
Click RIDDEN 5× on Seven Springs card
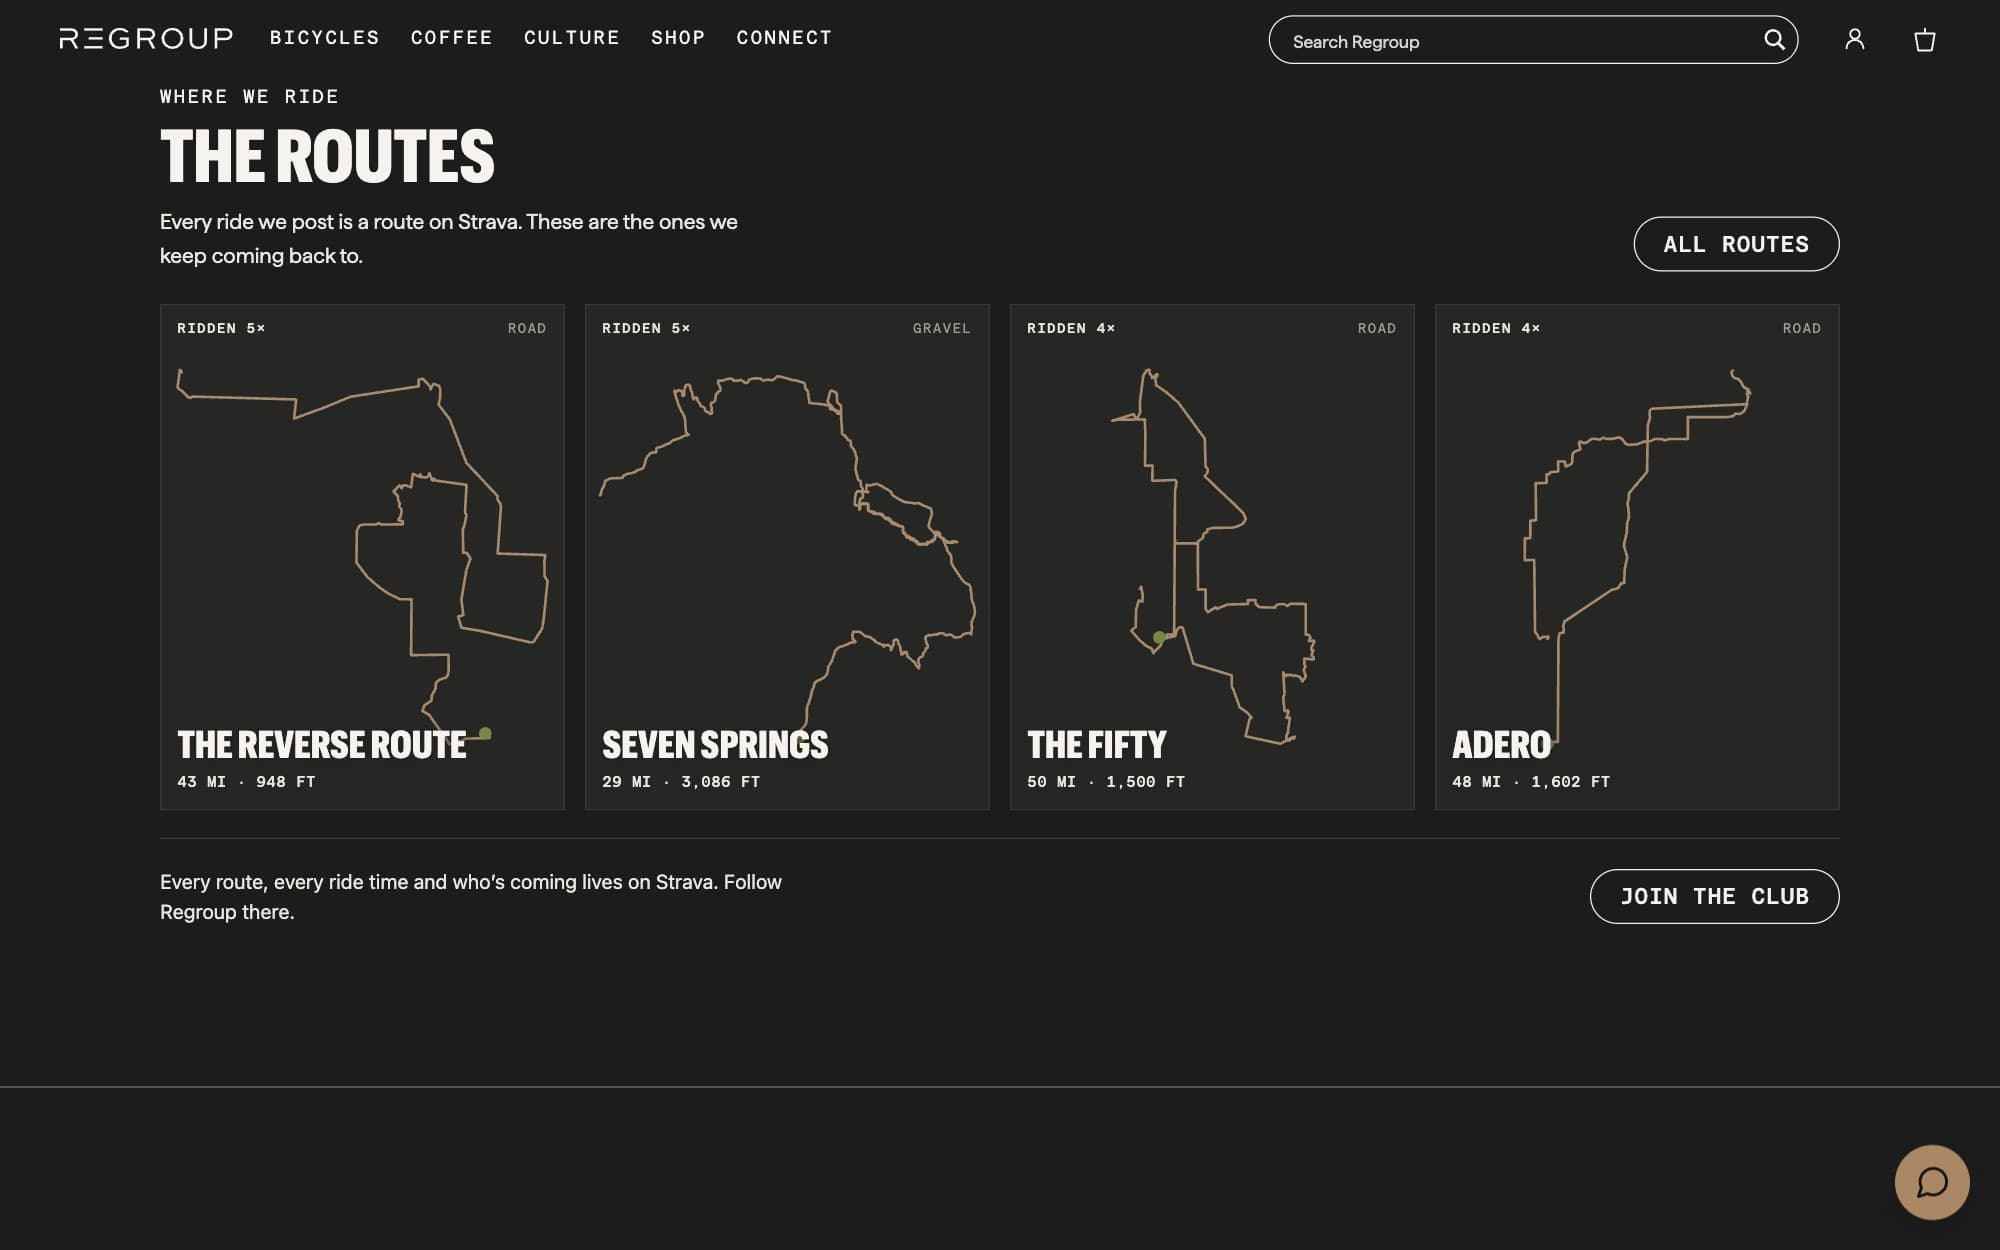[646, 328]
